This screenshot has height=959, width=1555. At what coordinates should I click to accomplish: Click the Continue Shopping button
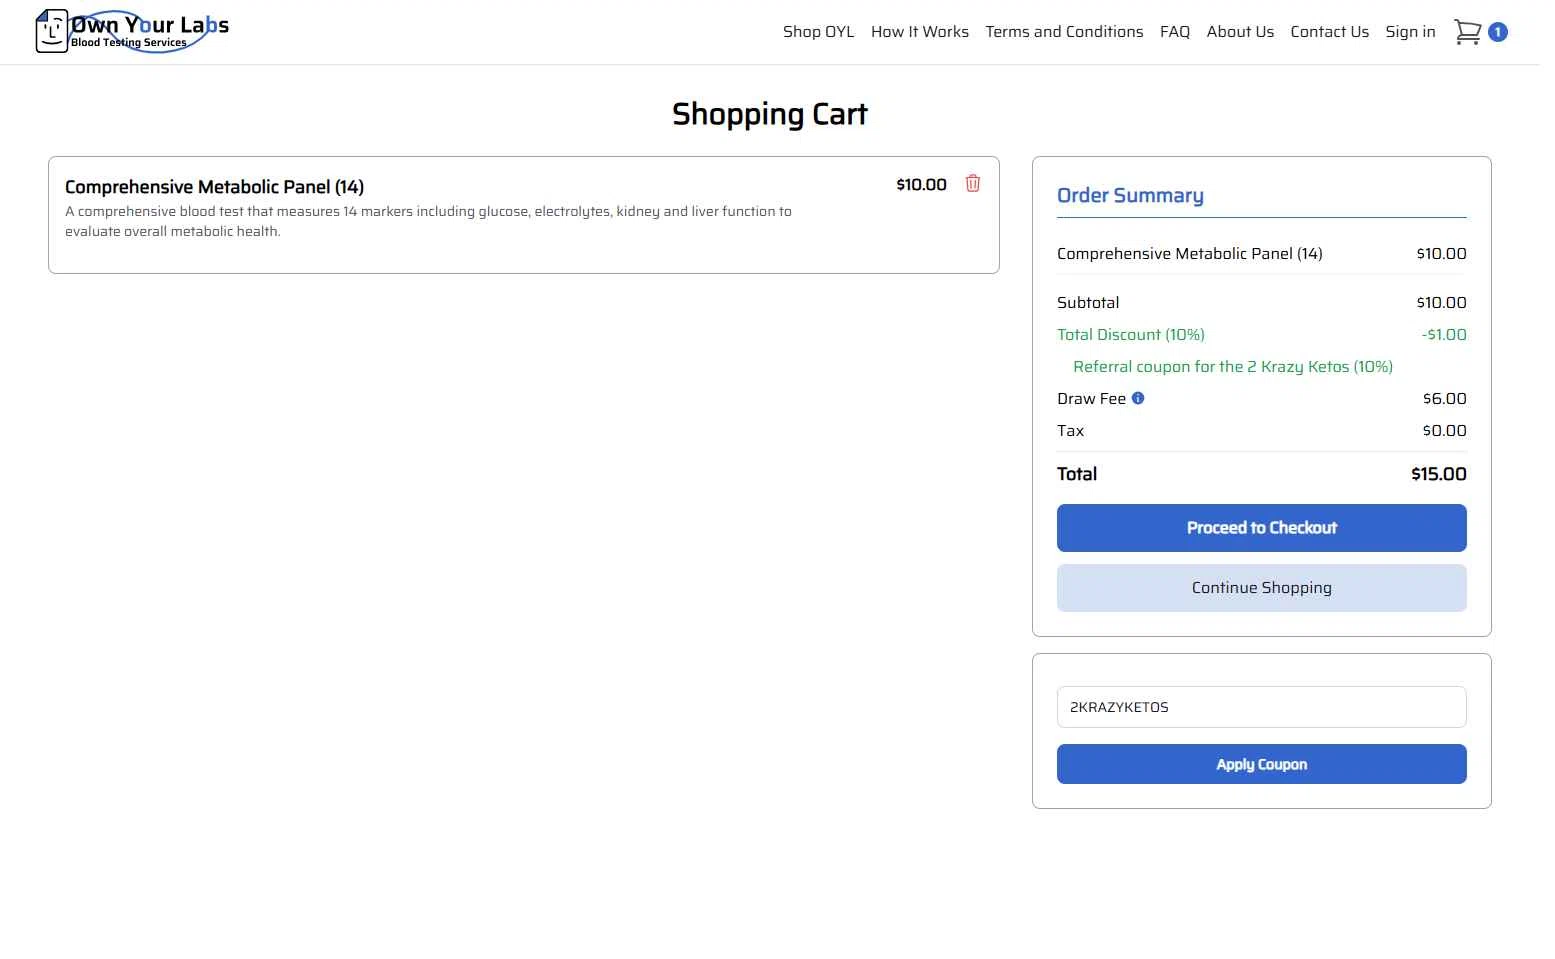(1261, 588)
